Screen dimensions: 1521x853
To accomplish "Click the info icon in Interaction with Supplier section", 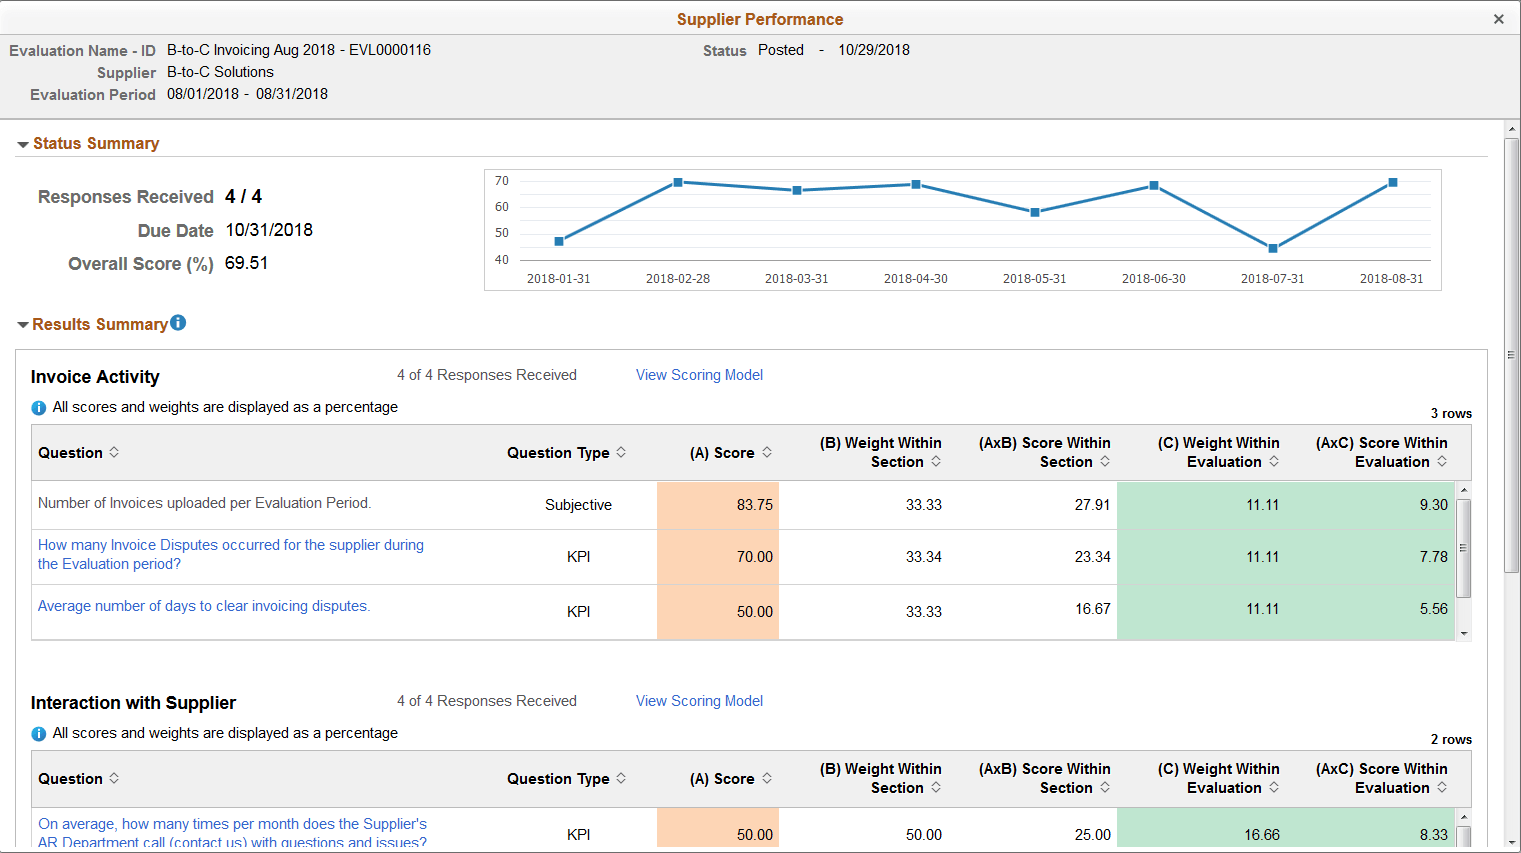I will (37, 733).
